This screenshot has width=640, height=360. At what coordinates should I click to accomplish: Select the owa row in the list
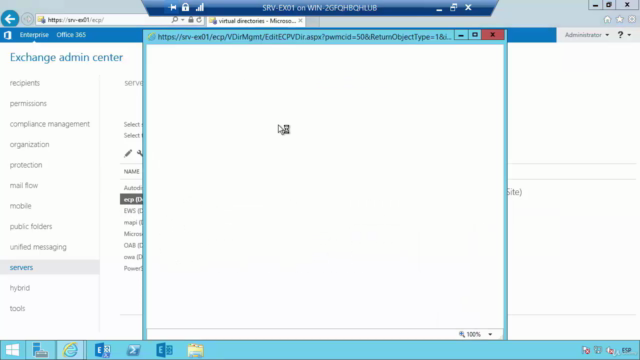coord(133,257)
